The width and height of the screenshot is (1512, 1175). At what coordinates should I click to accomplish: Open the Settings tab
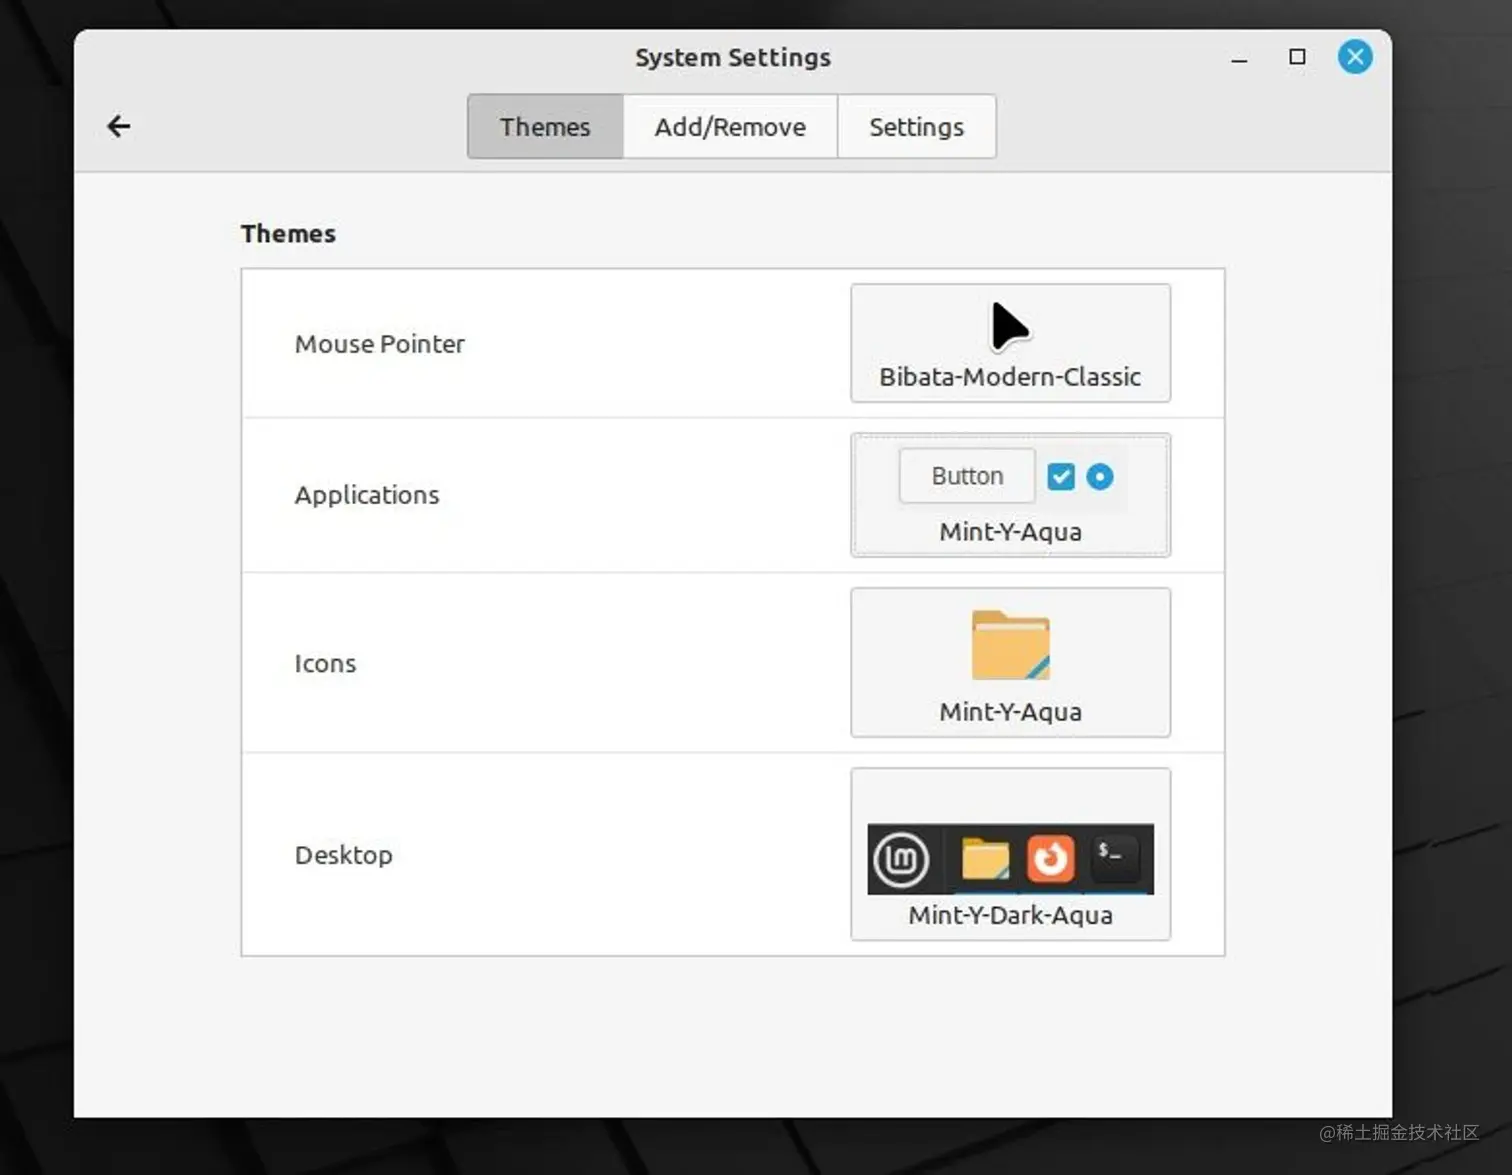pos(916,127)
